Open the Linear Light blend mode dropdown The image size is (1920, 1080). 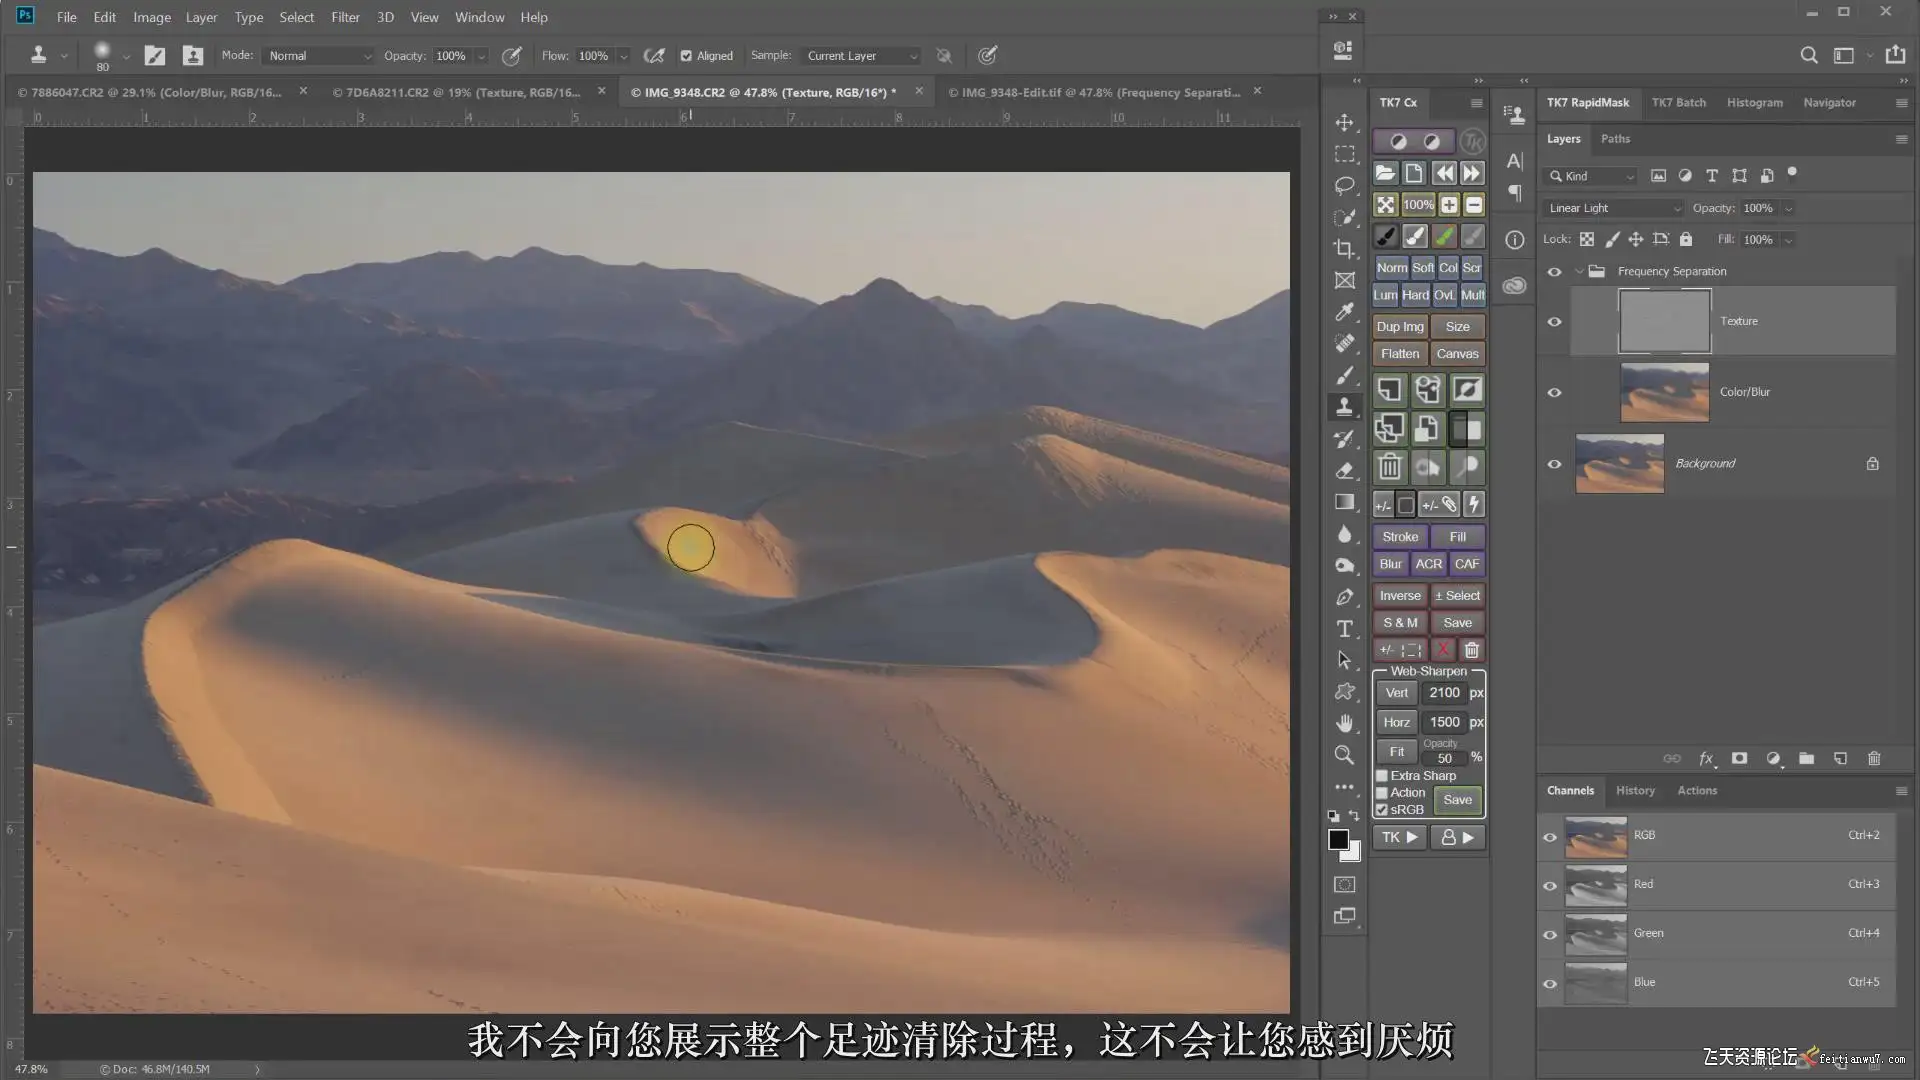point(1614,208)
